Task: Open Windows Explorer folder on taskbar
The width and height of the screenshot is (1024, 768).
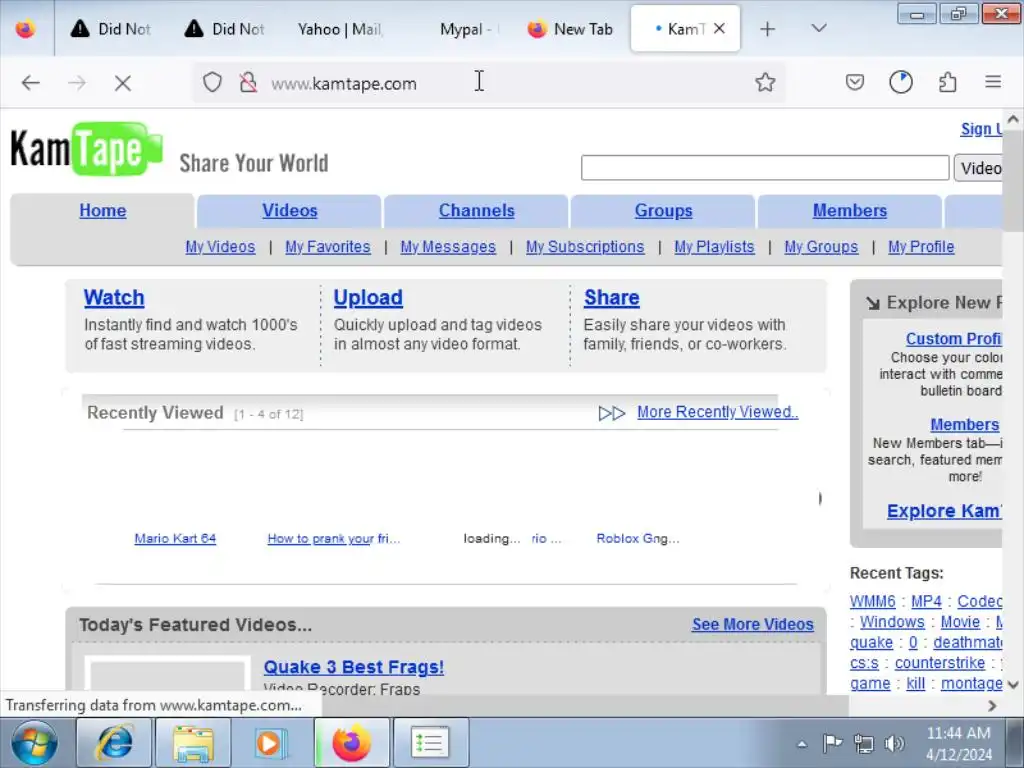Action: (x=193, y=743)
